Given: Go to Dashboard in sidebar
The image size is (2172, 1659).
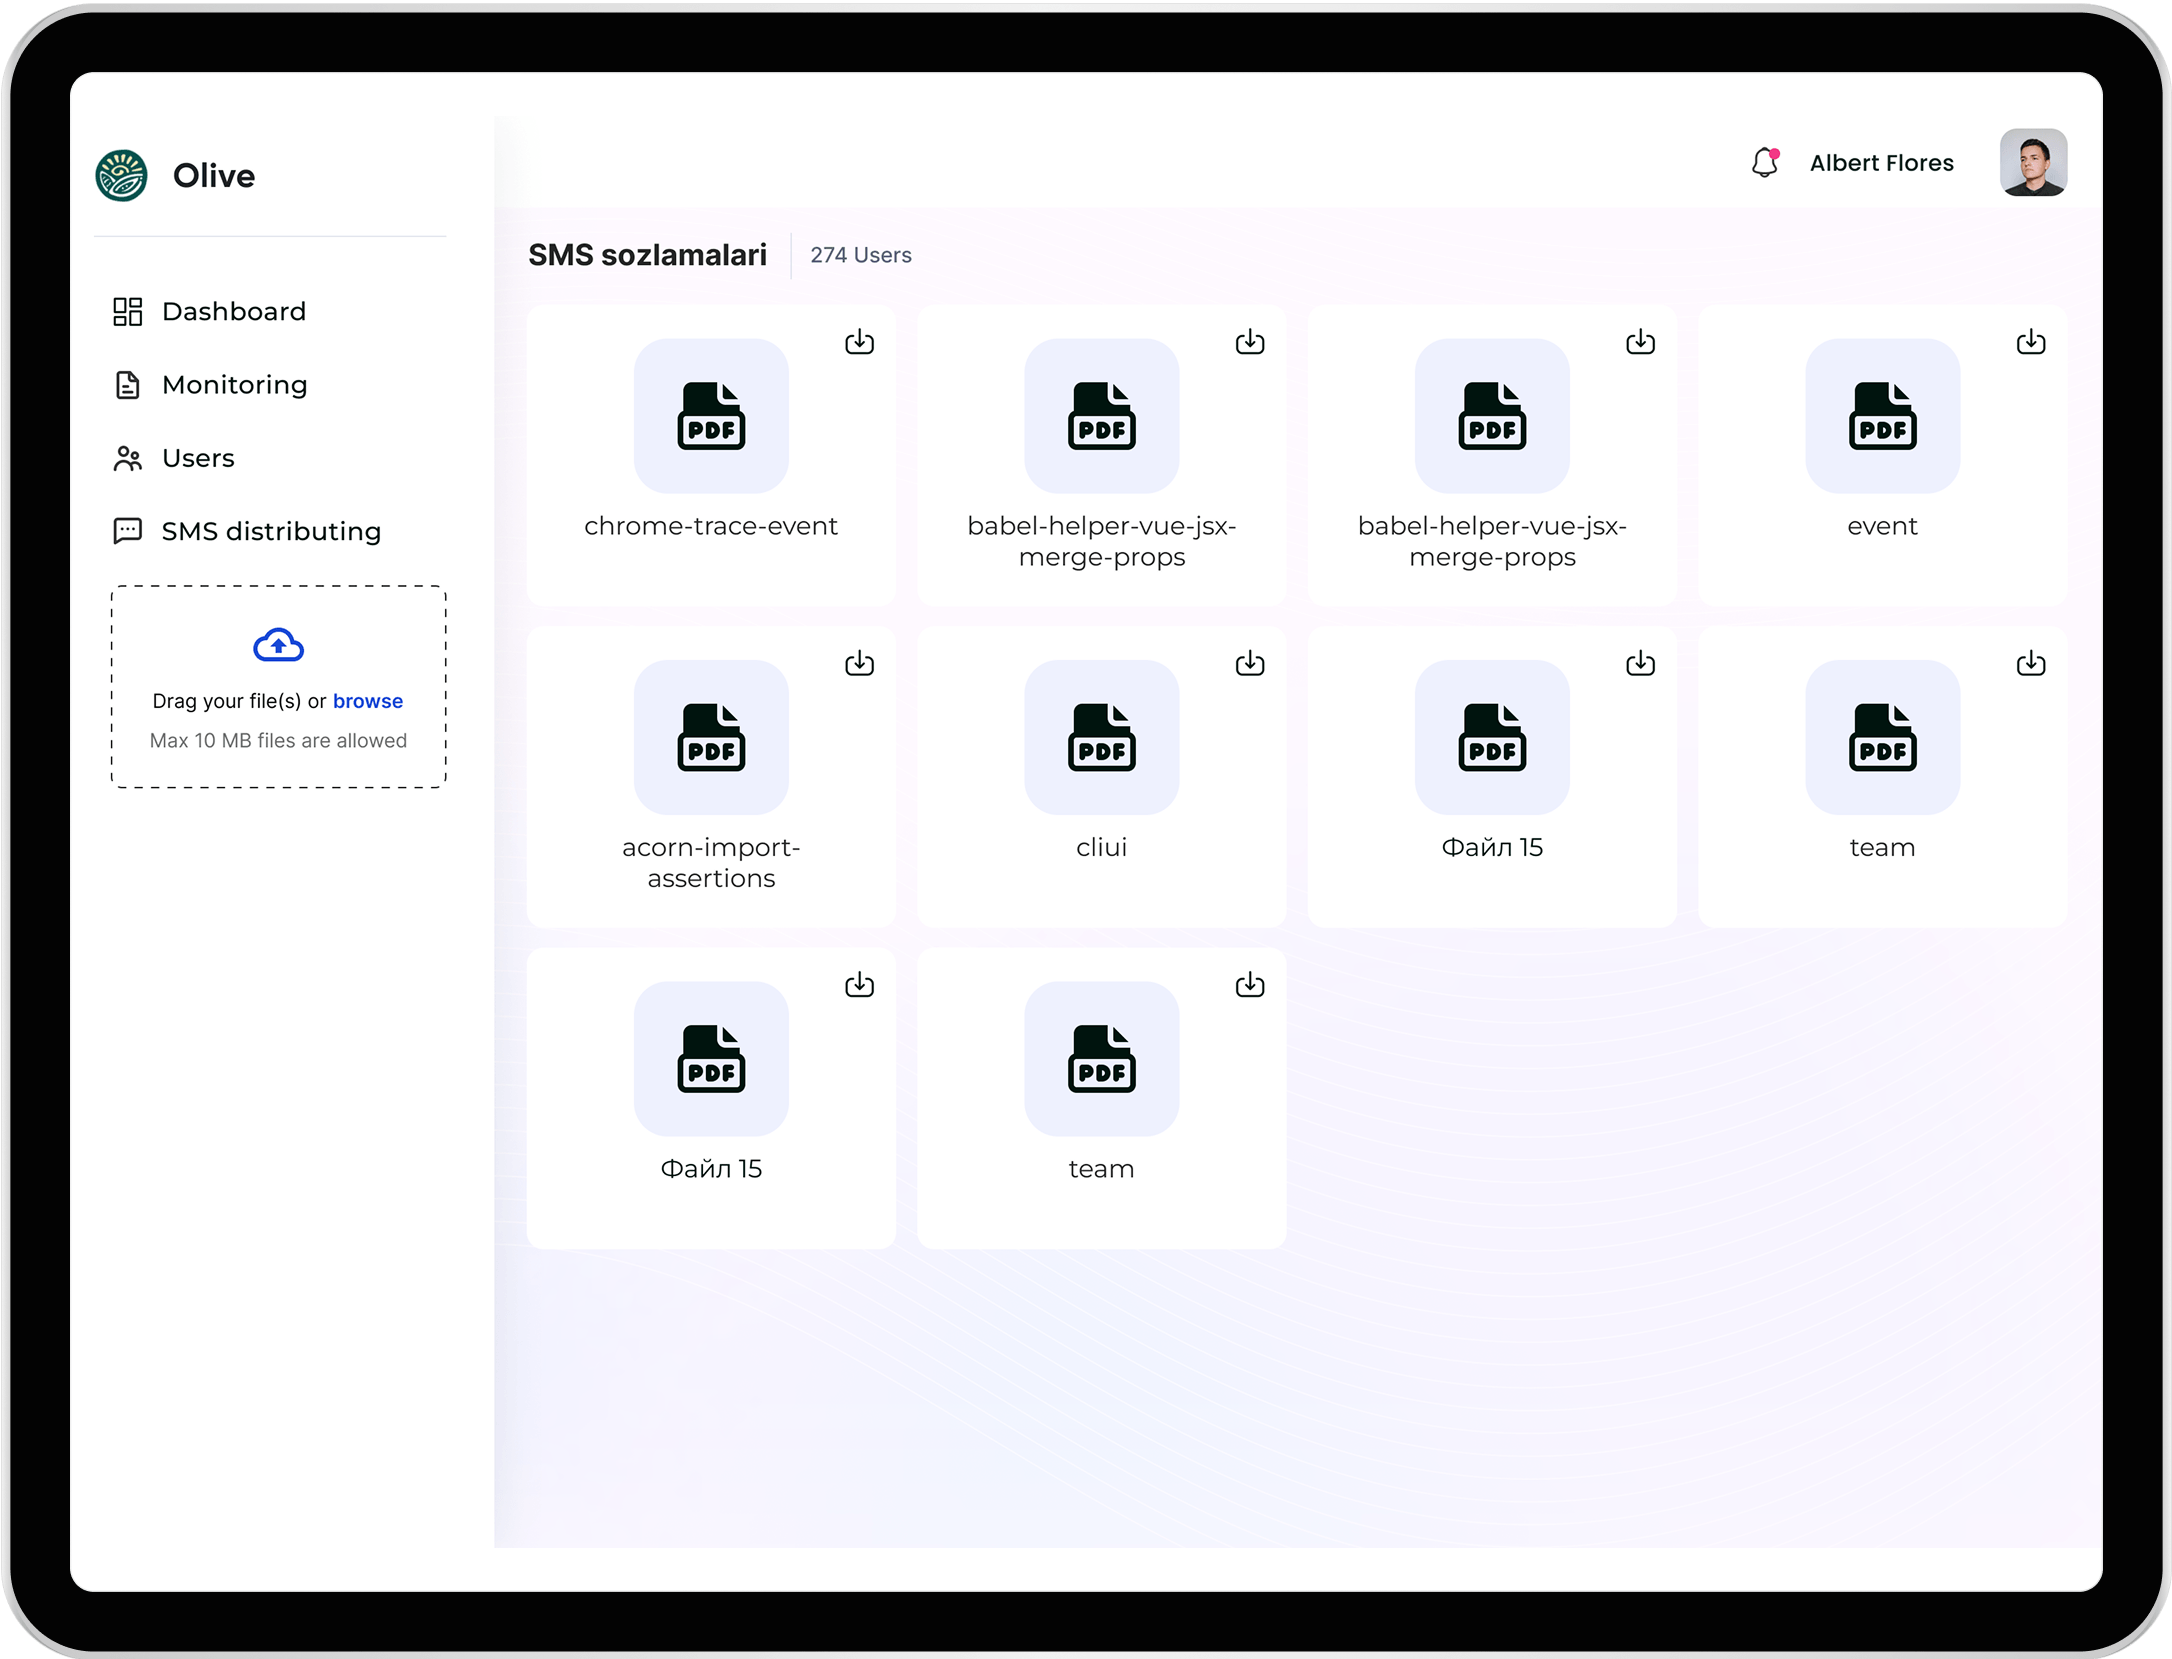Looking at the screenshot, I should click(233, 311).
